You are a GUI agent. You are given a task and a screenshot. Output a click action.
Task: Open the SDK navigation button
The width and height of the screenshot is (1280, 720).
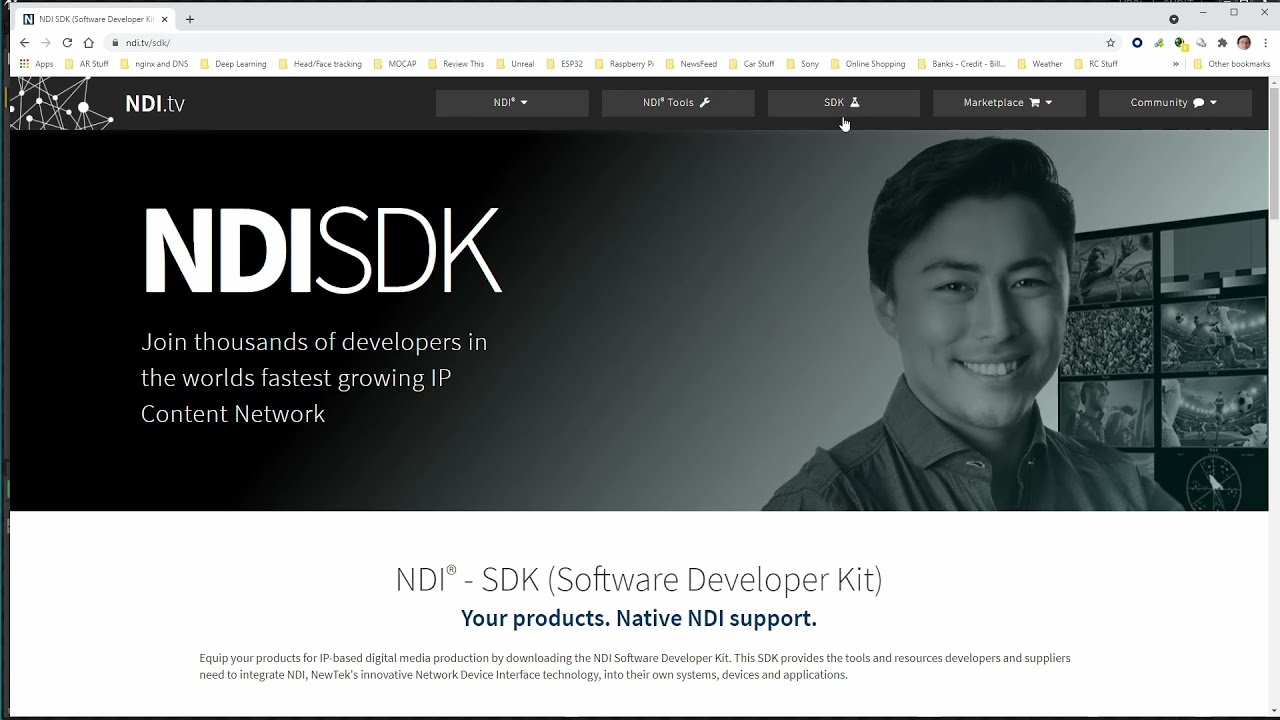[843, 103]
